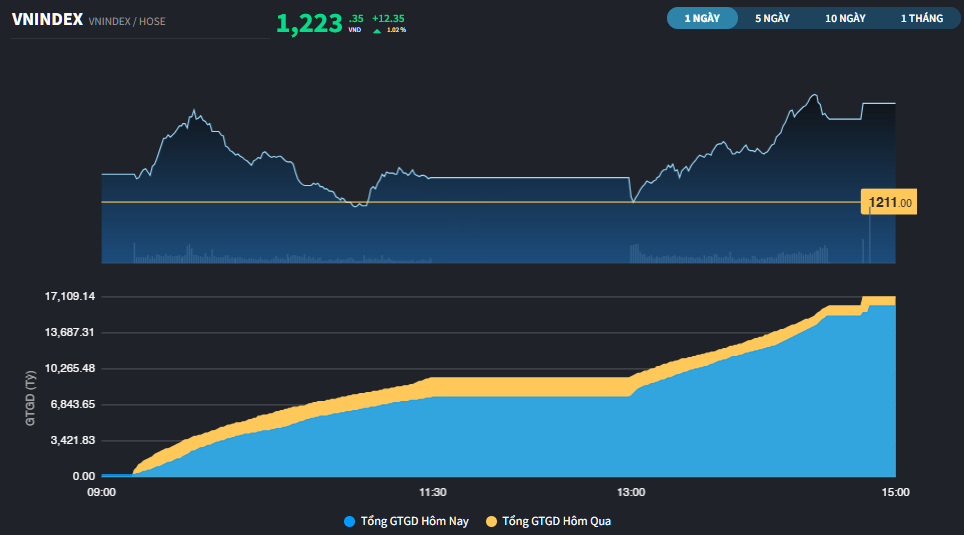This screenshot has height=535, width=964.
Task: Switch to the 10 NGÀY timeframe
Action: coord(845,18)
